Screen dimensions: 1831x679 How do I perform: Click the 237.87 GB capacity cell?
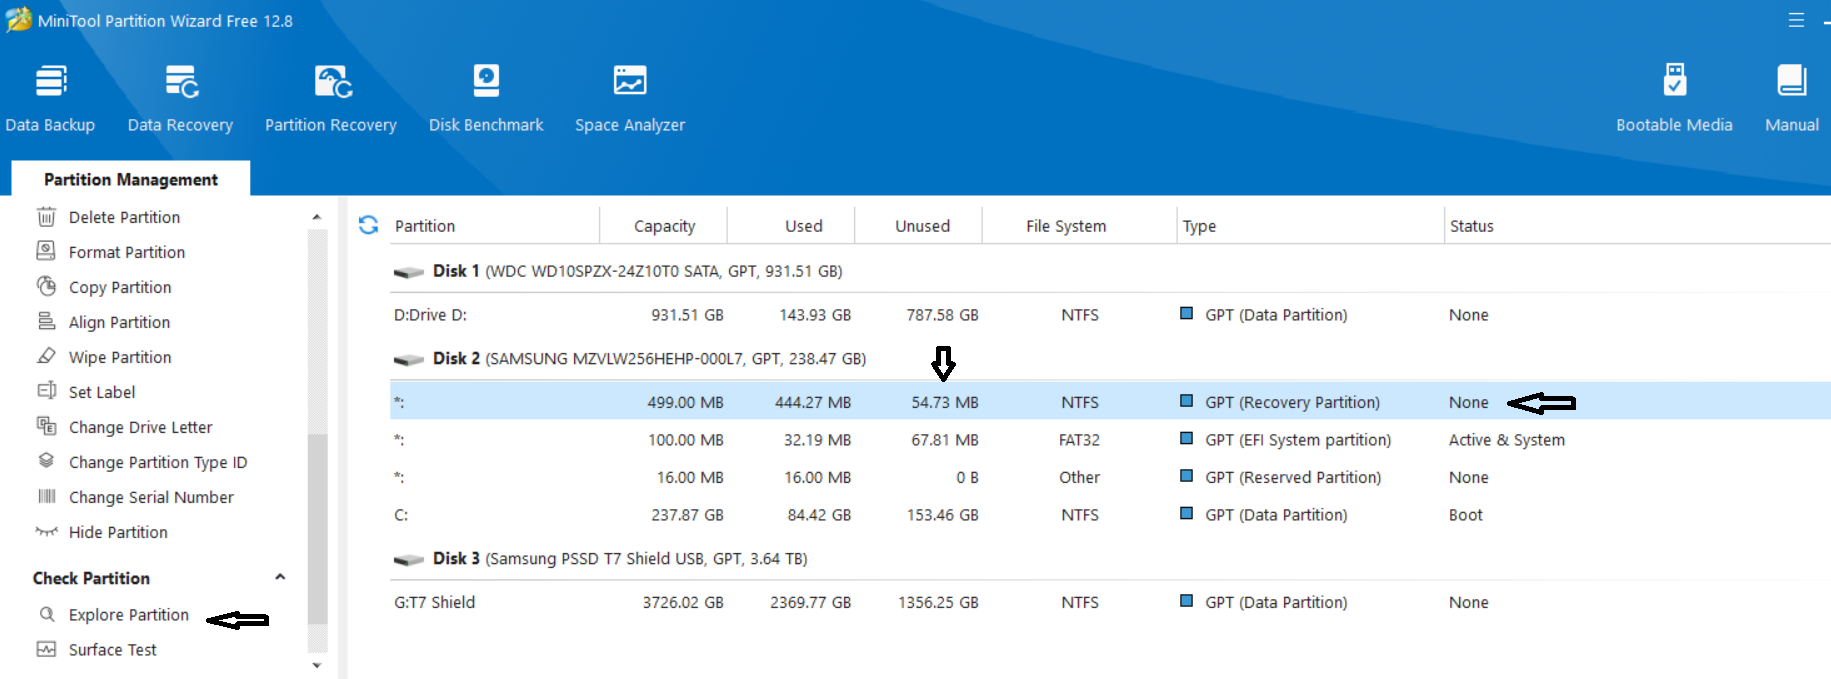point(685,515)
